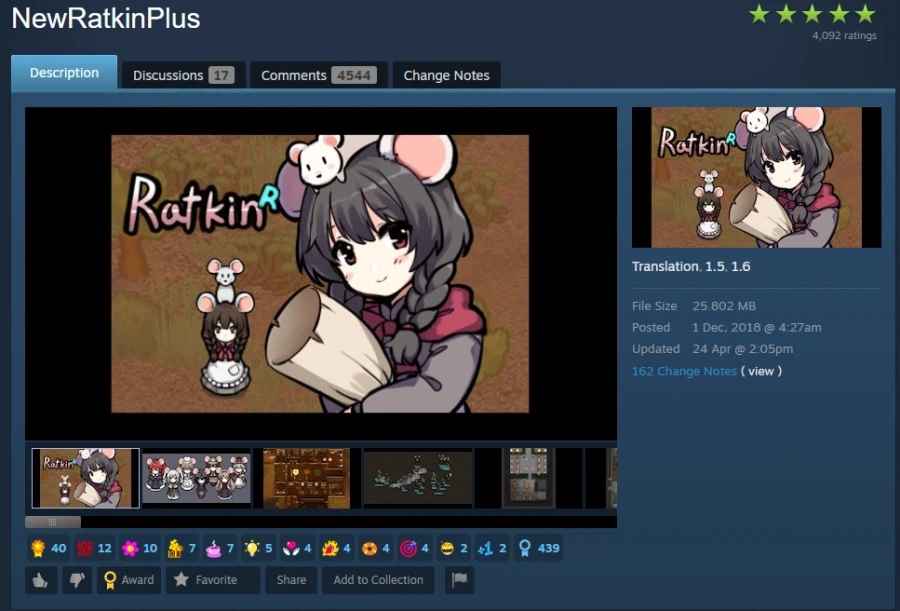Click the thumbs down rate button
The height and width of the screenshot is (611, 900).
[x=77, y=580]
